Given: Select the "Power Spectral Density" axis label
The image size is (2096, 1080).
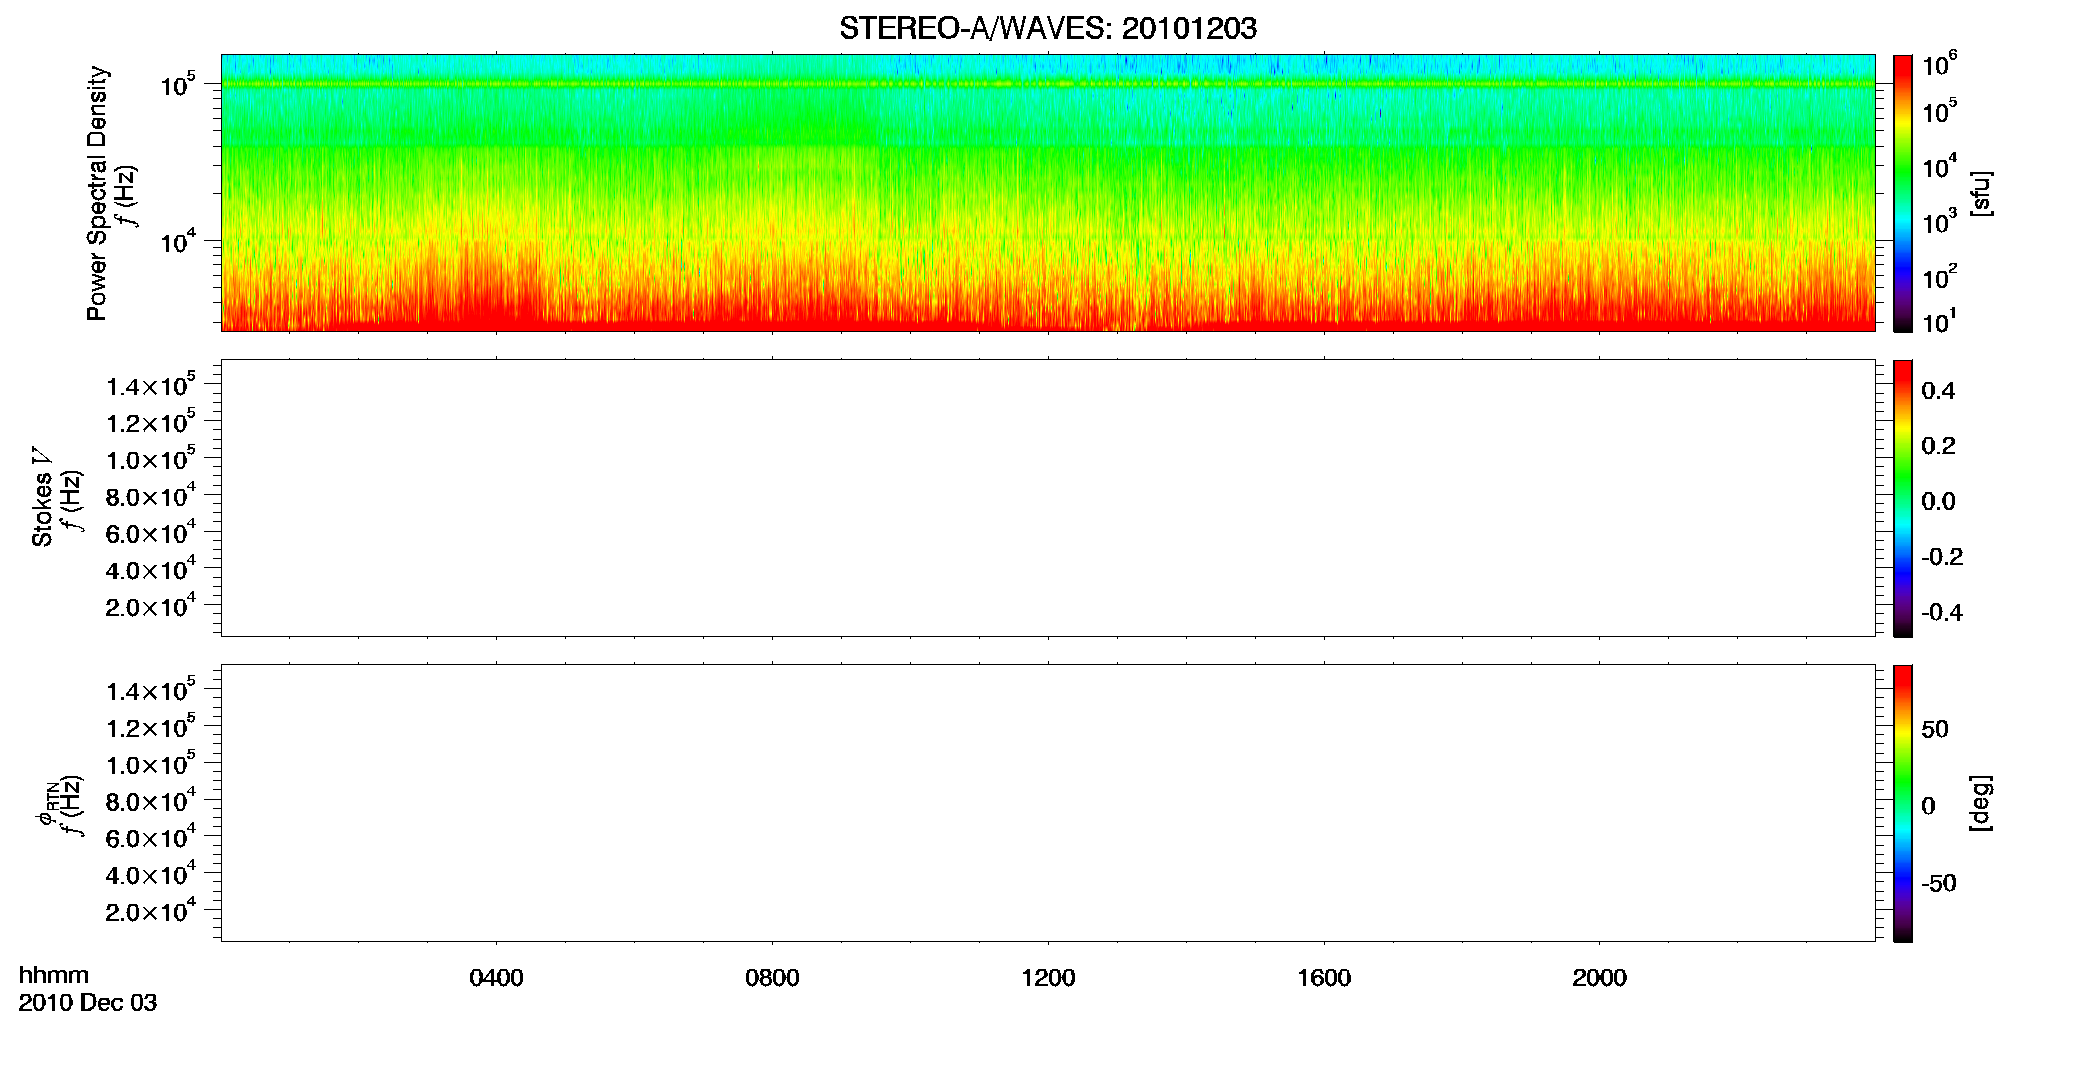Looking at the screenshot, I should (97, 193).
